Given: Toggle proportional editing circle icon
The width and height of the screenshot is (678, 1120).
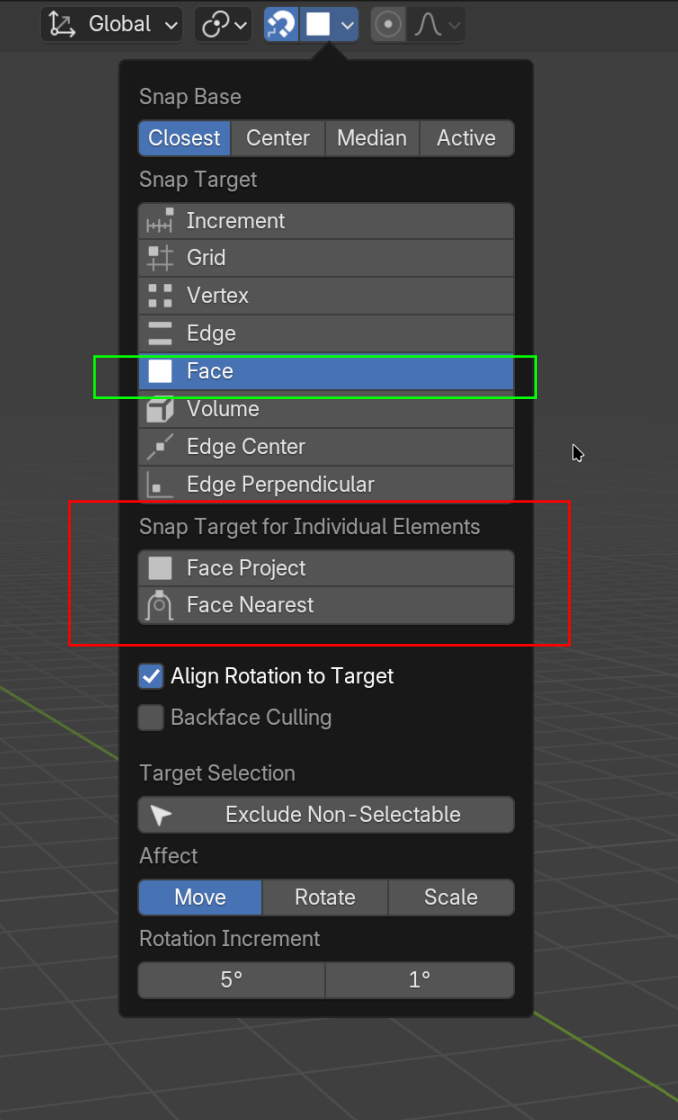Looking at the screenshot, I should coord(388,24).
